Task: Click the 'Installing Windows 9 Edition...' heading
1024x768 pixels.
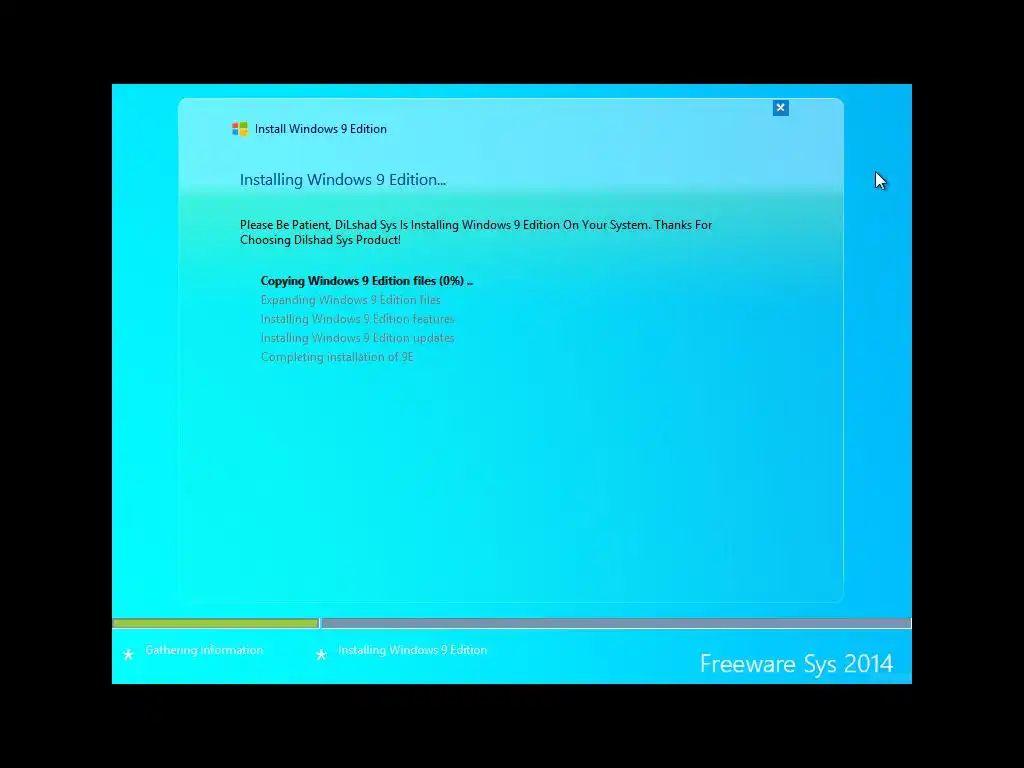Action: pos(343,180)
